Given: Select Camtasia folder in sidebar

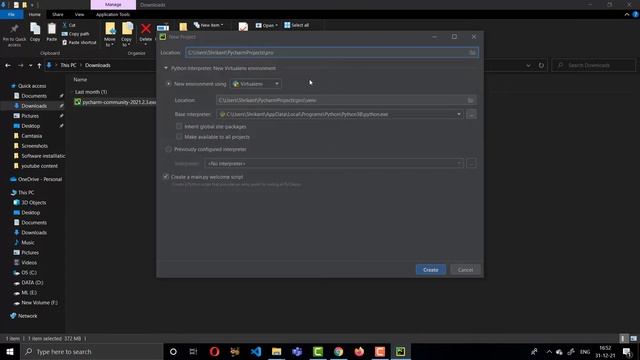Looking at the screenshot, I should (32, 136).
